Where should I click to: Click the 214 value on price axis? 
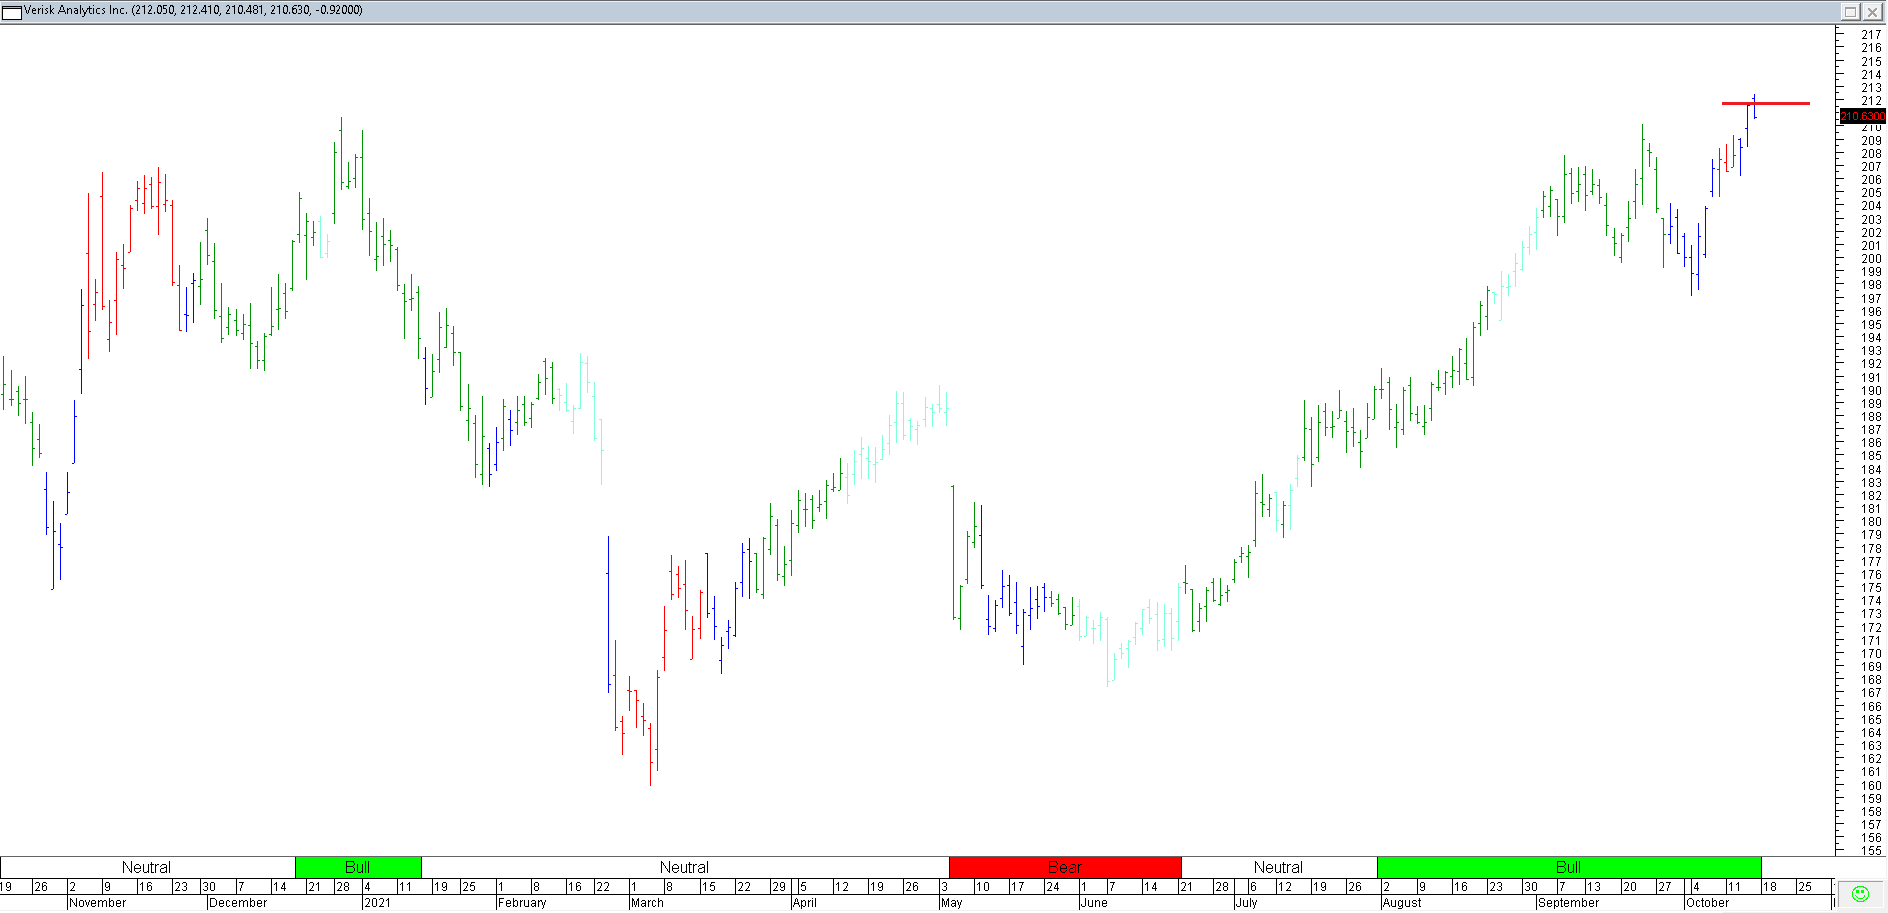(x=1871, y=75)
